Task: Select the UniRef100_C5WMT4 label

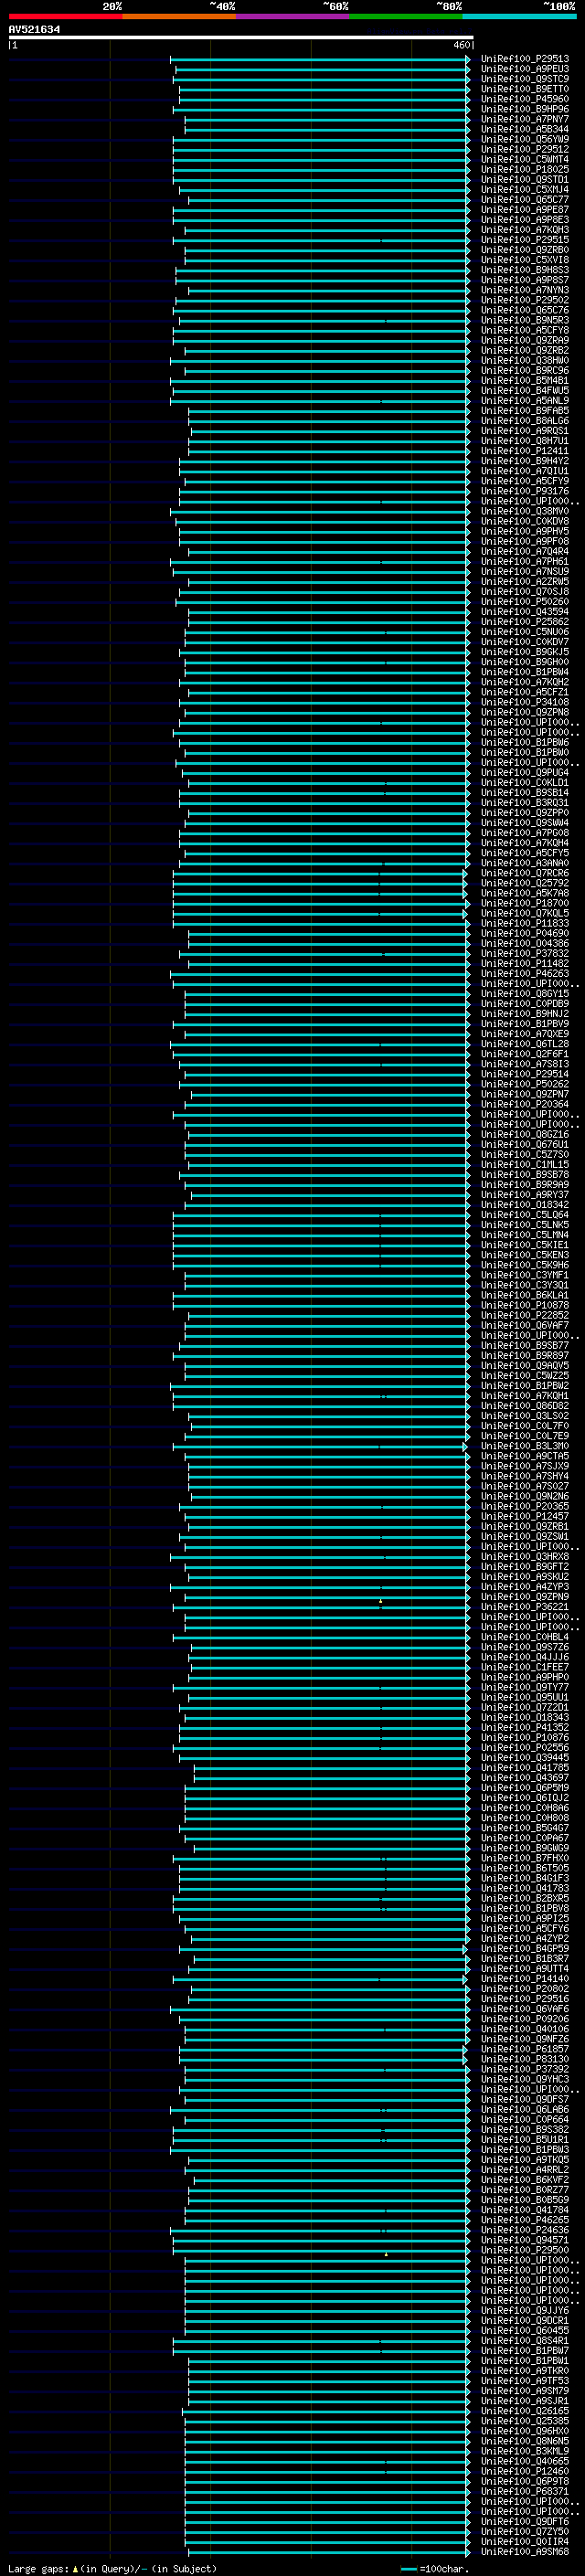Action: point(524,159)
